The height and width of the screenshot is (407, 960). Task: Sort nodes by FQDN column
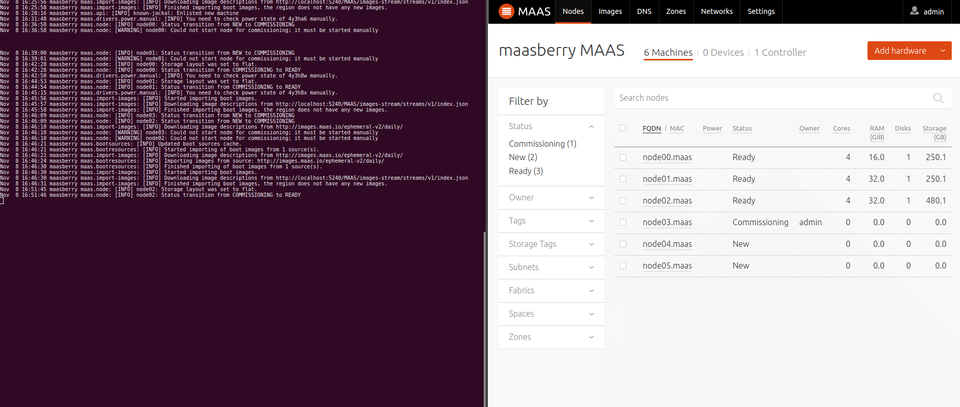coord(651,129)
